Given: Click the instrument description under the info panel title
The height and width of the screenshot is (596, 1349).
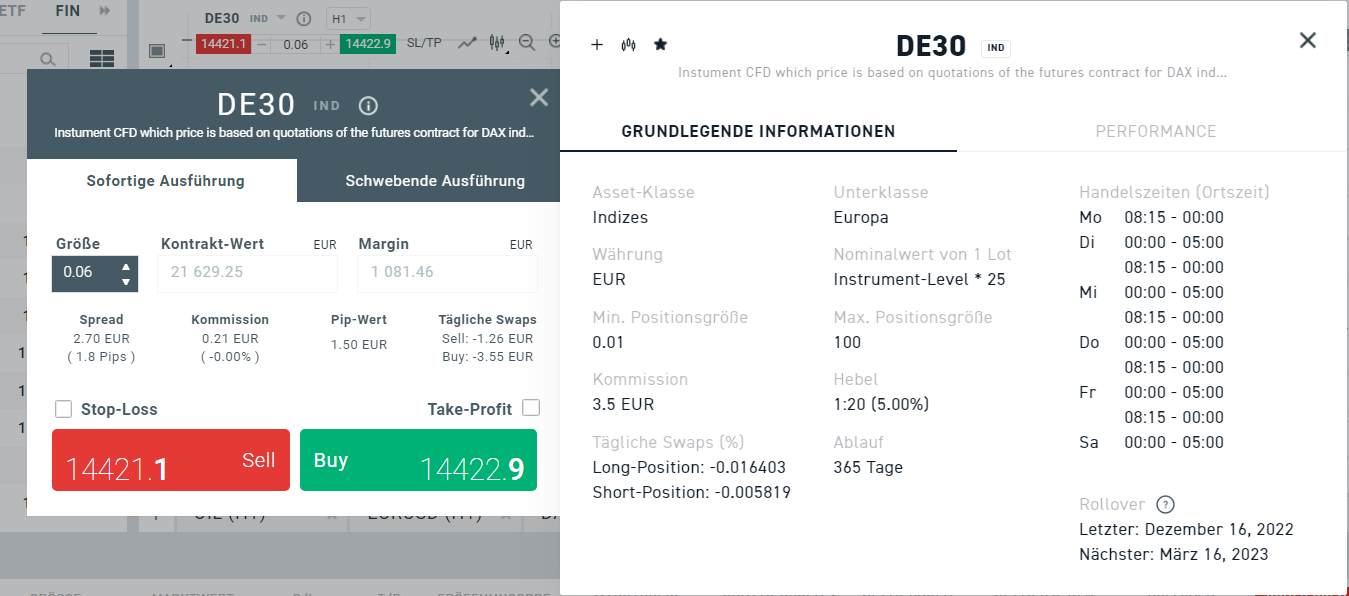Looking at the screenshot, I should (x=952, y=73).
